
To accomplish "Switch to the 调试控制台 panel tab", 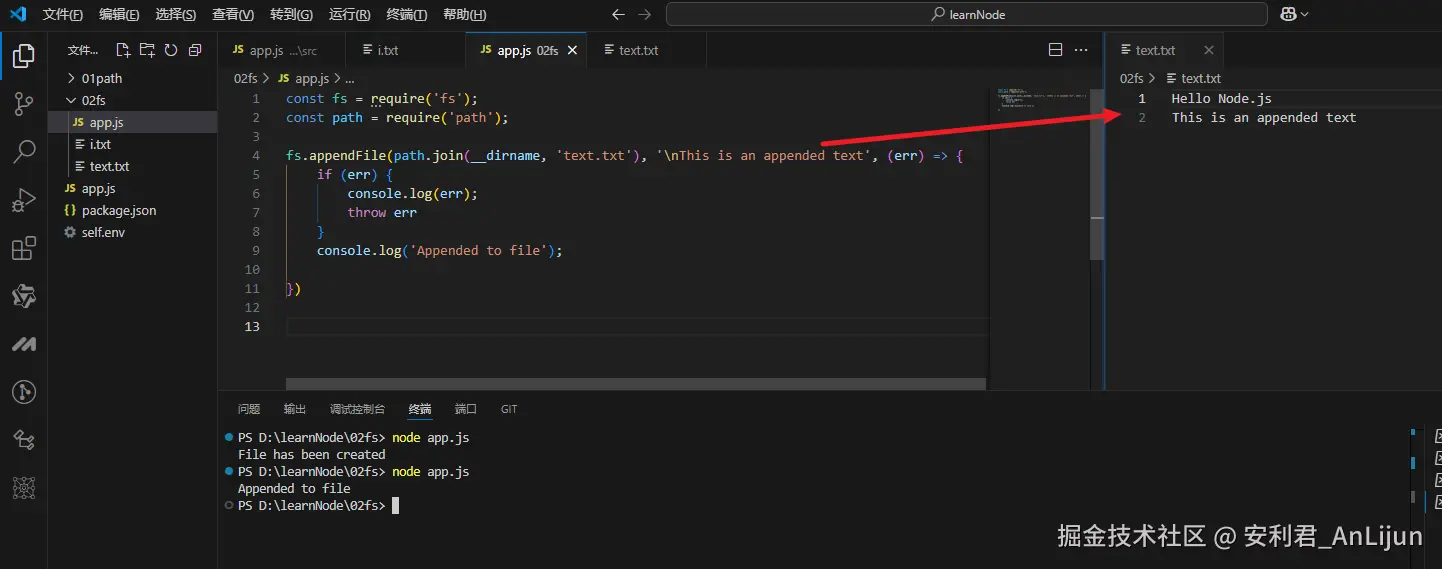I will 357,409.
